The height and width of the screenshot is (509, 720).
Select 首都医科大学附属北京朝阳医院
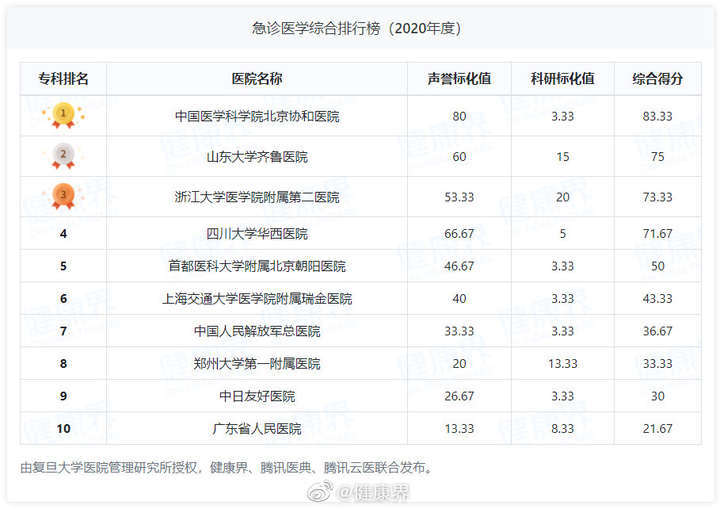tap(257, 266)
